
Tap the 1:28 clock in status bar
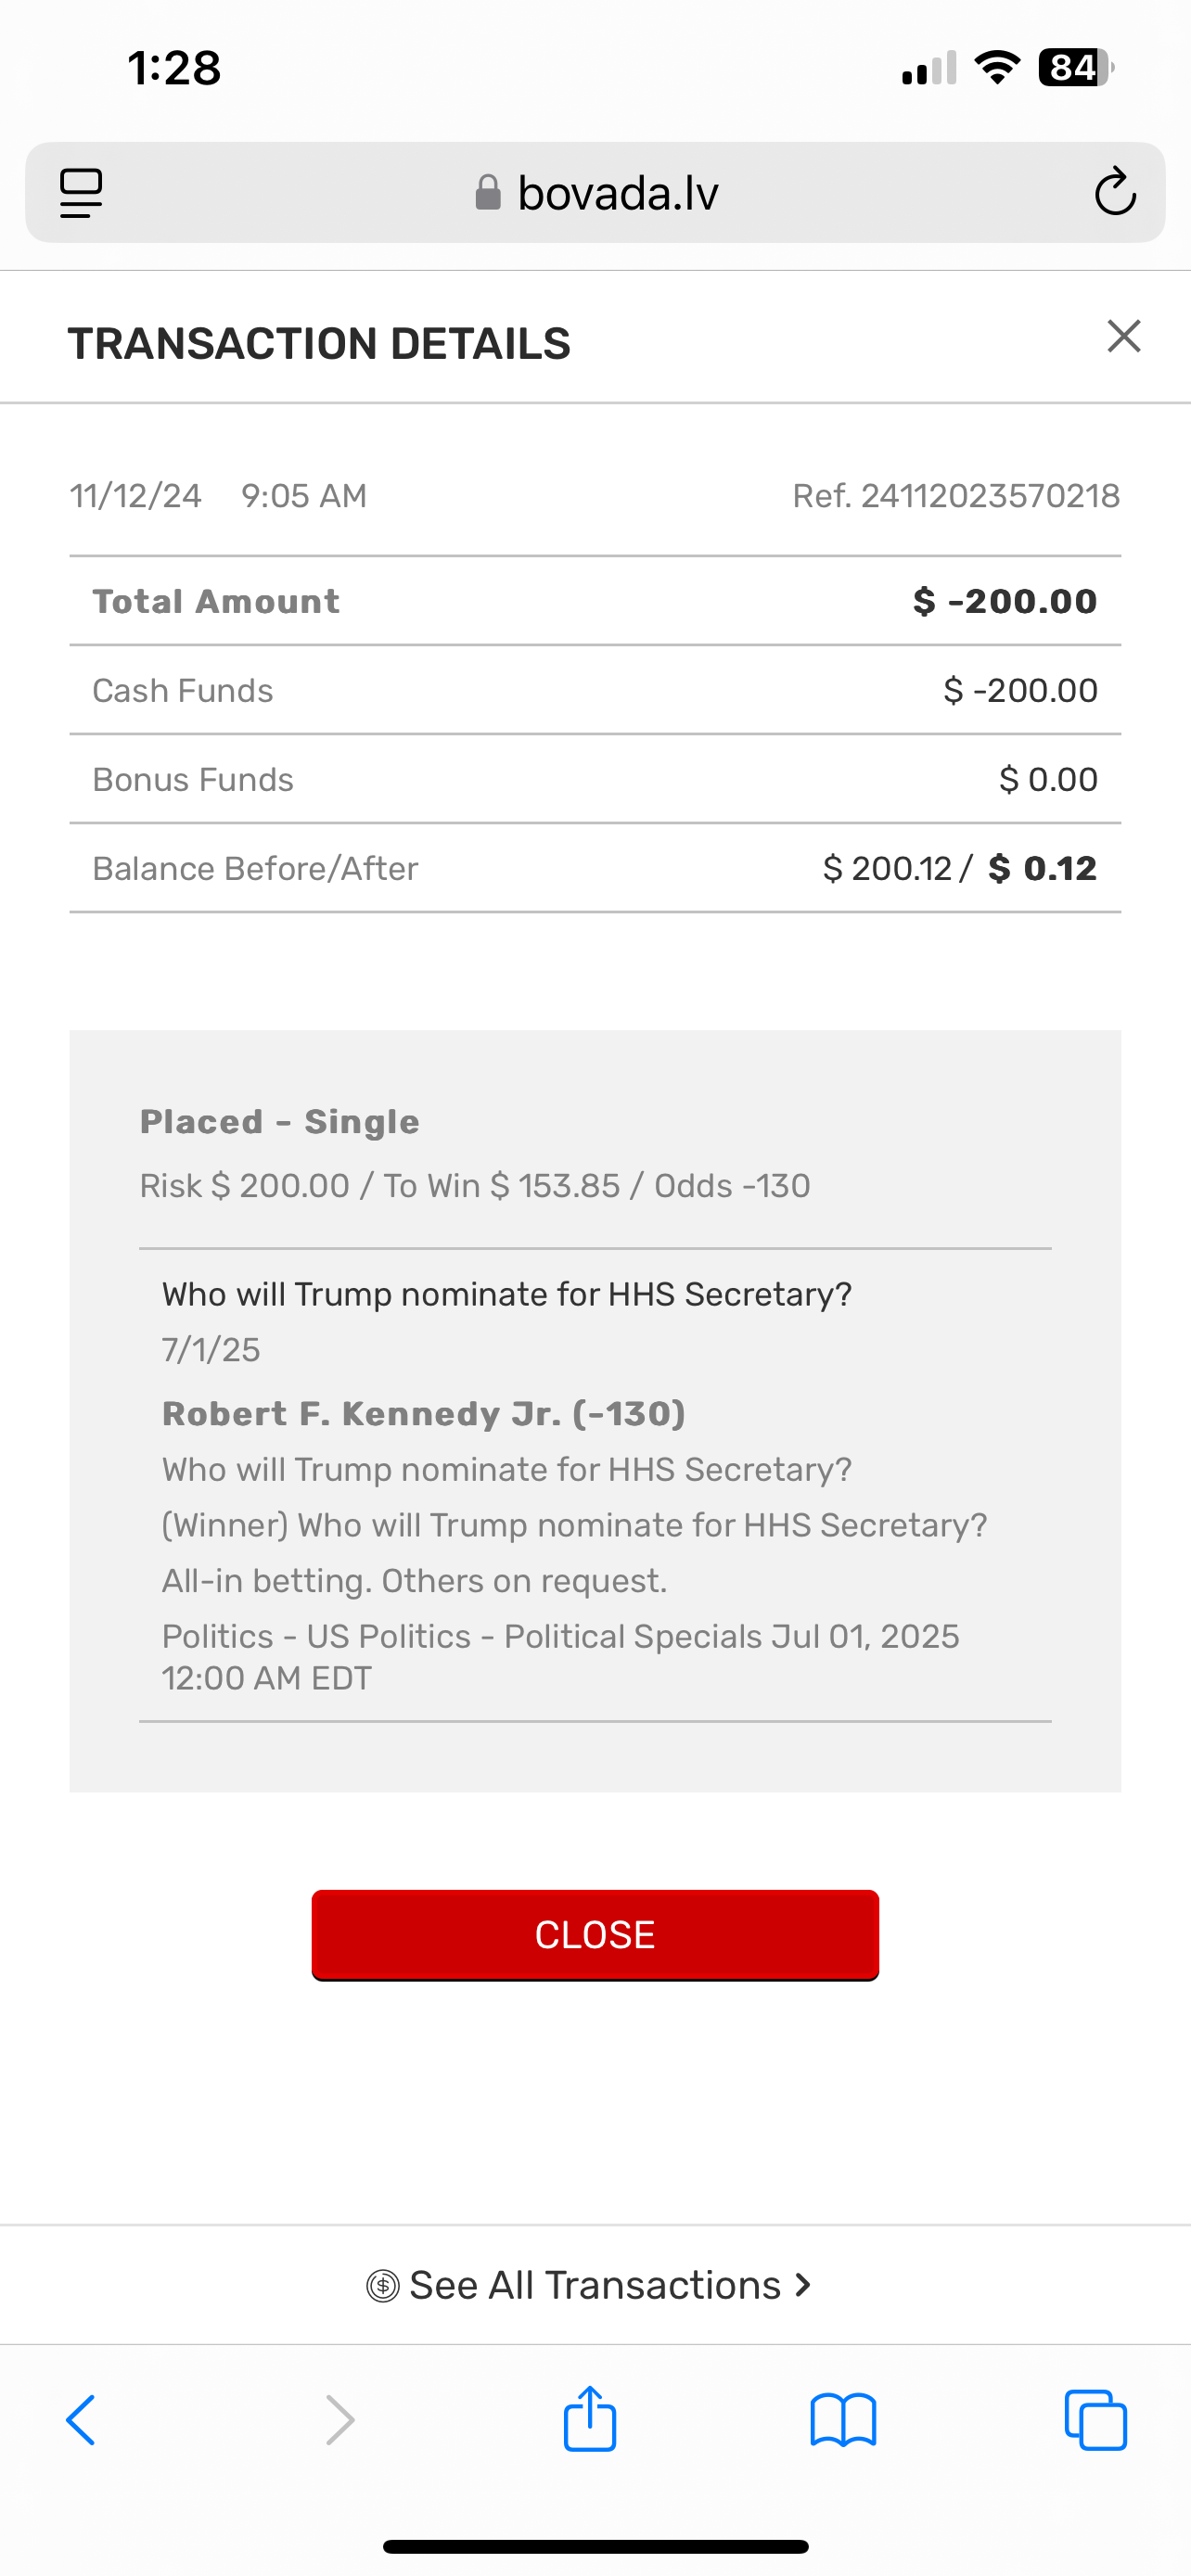tap(174, 68)
